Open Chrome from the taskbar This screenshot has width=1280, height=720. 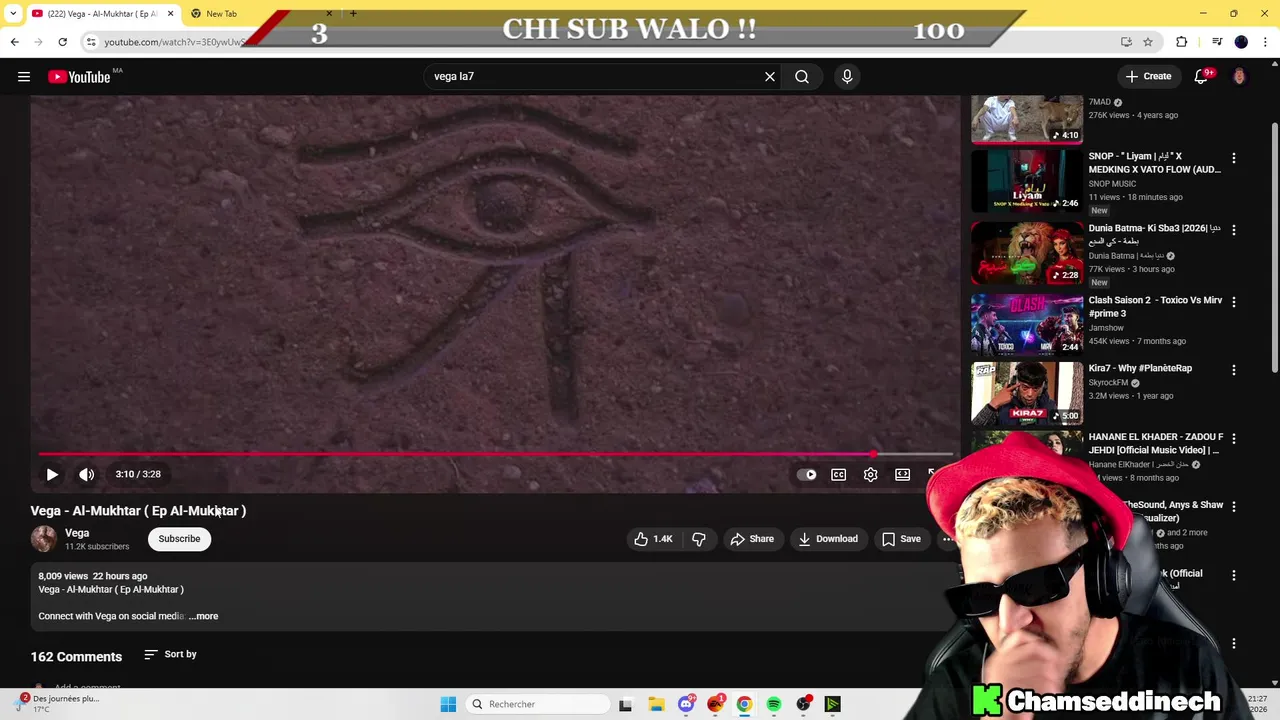pyautogui.click(x=744, y=704)
